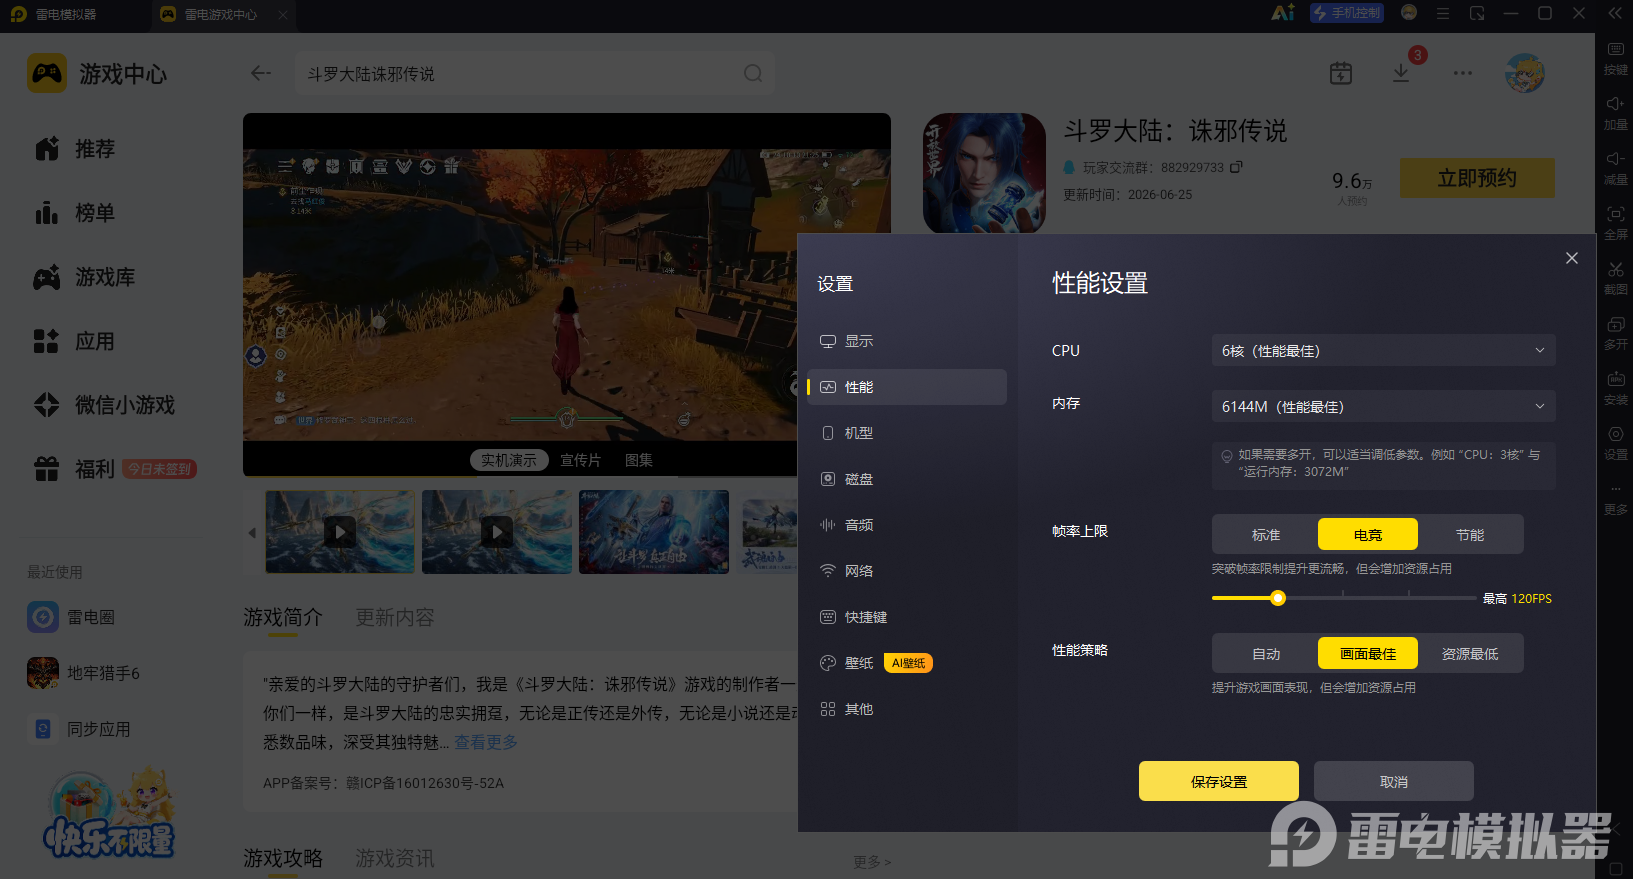Open 音频 audio settings
Image resolution: width=1633 pixels, height=879 pixels.
[x=907, y=525]
